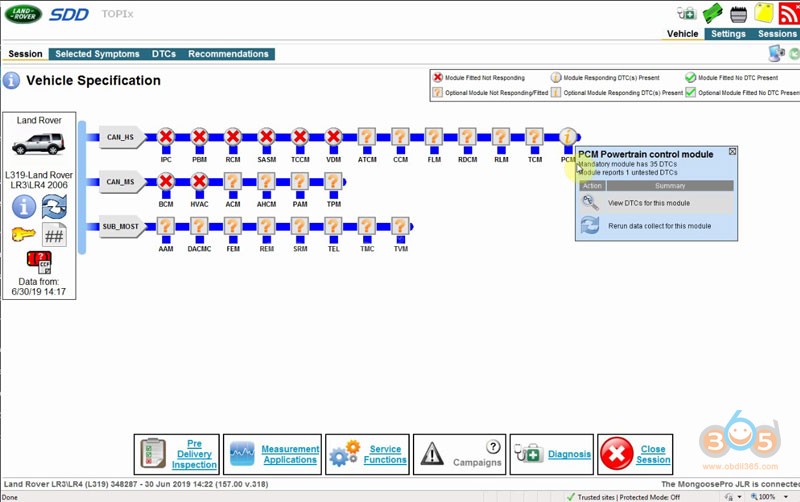Select the FLM module icon

[x=434, y=137]
